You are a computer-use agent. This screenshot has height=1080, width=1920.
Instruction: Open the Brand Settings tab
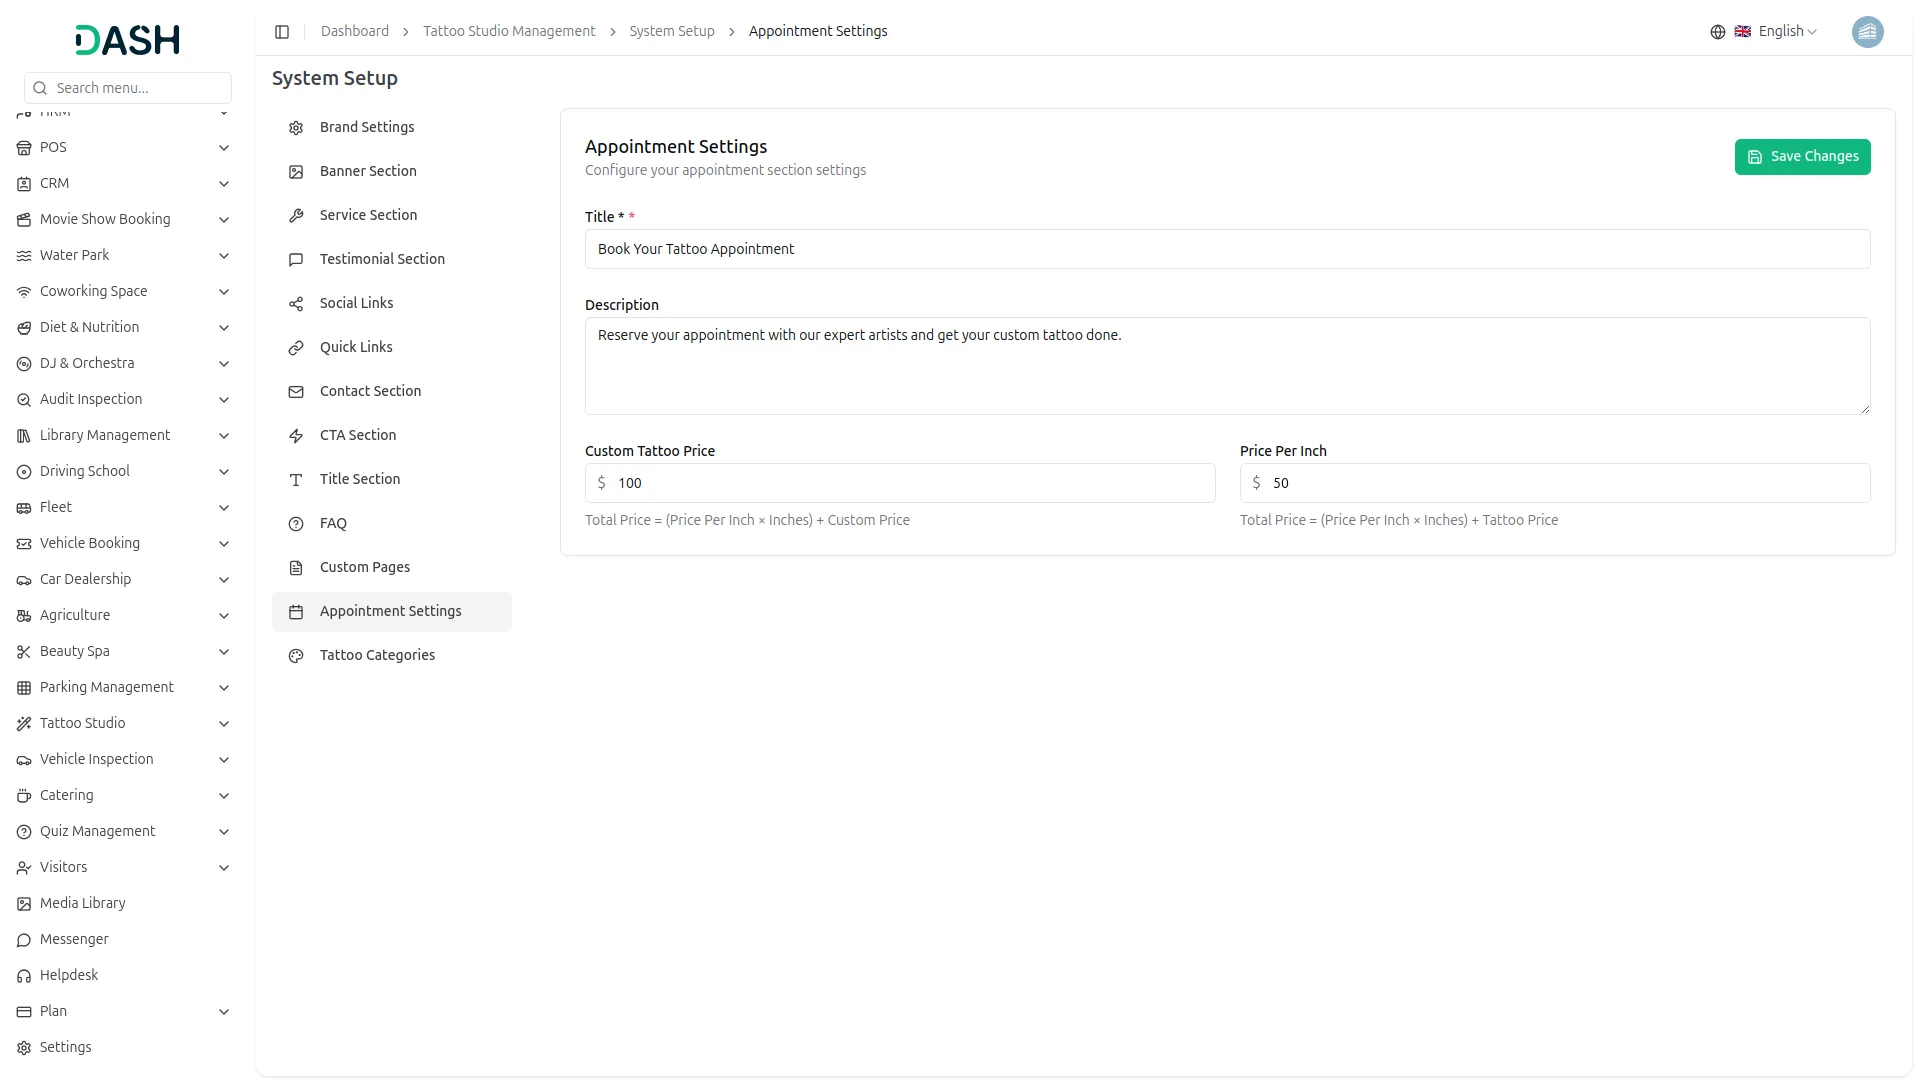pos(367,128)
